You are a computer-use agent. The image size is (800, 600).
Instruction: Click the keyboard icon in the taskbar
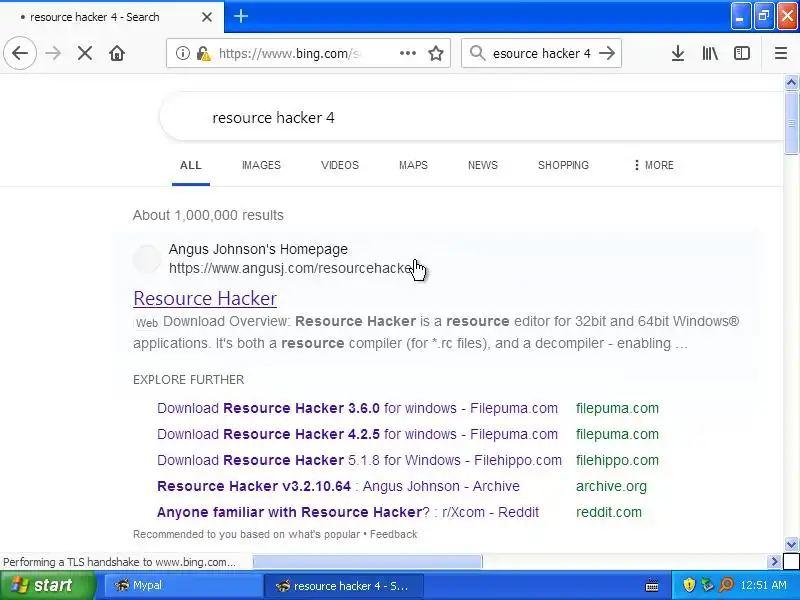coord(652,585)
